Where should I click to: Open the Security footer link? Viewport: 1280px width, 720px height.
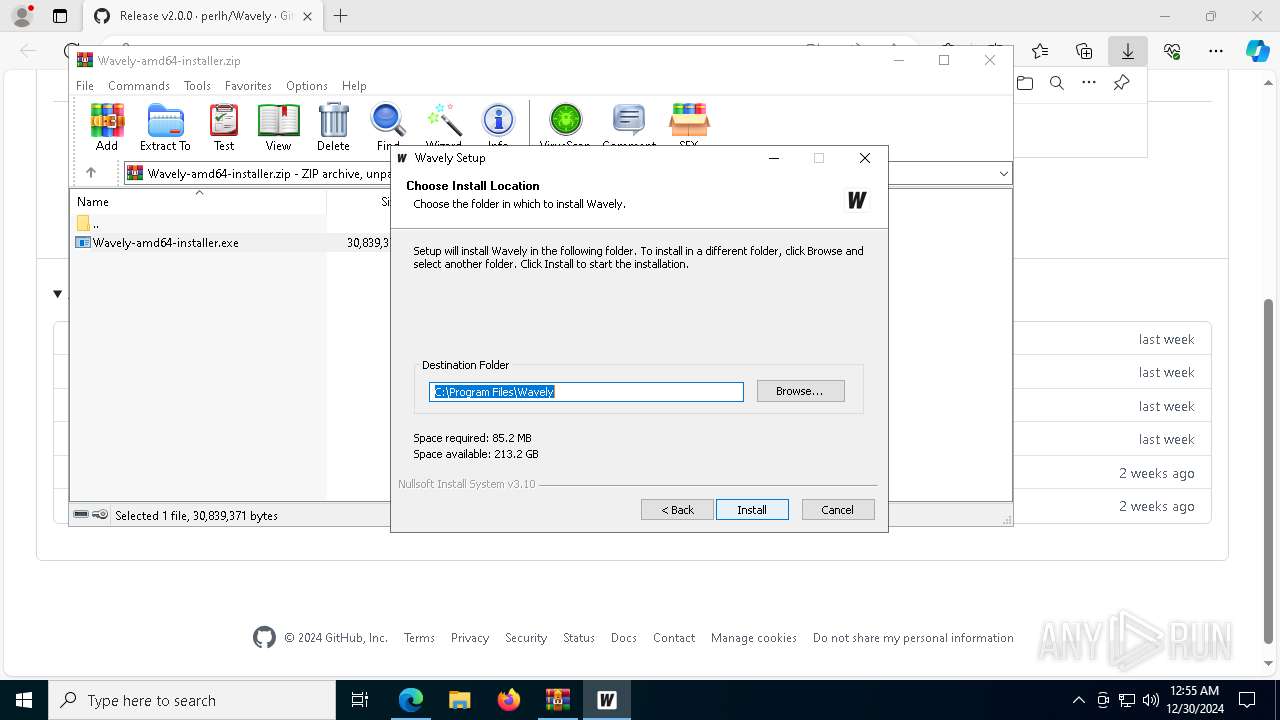point(526,638)
